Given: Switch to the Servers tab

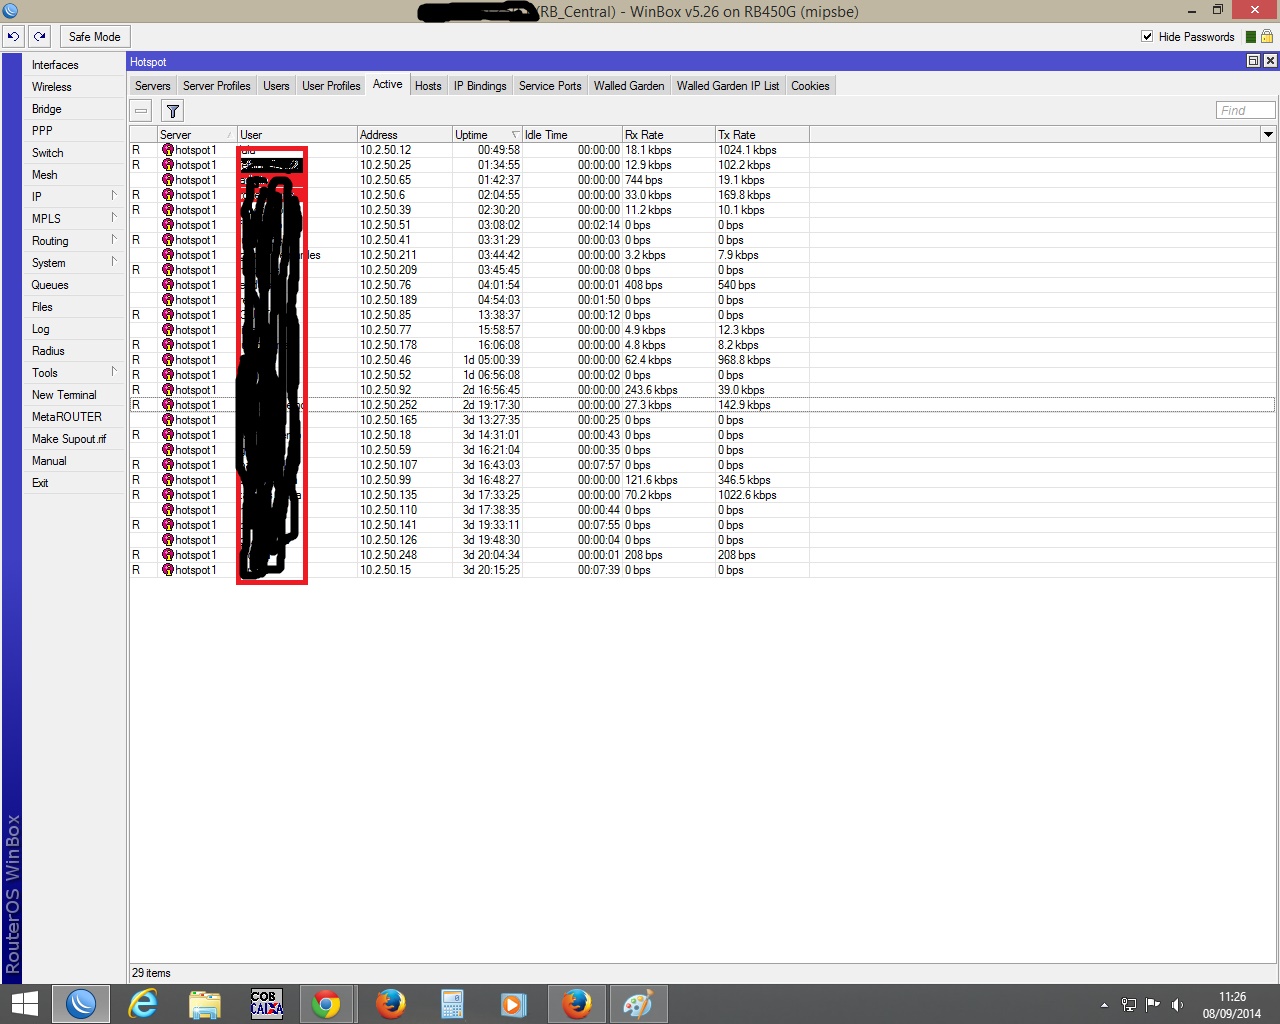Looking at the screenshot, I should point(153,86).
